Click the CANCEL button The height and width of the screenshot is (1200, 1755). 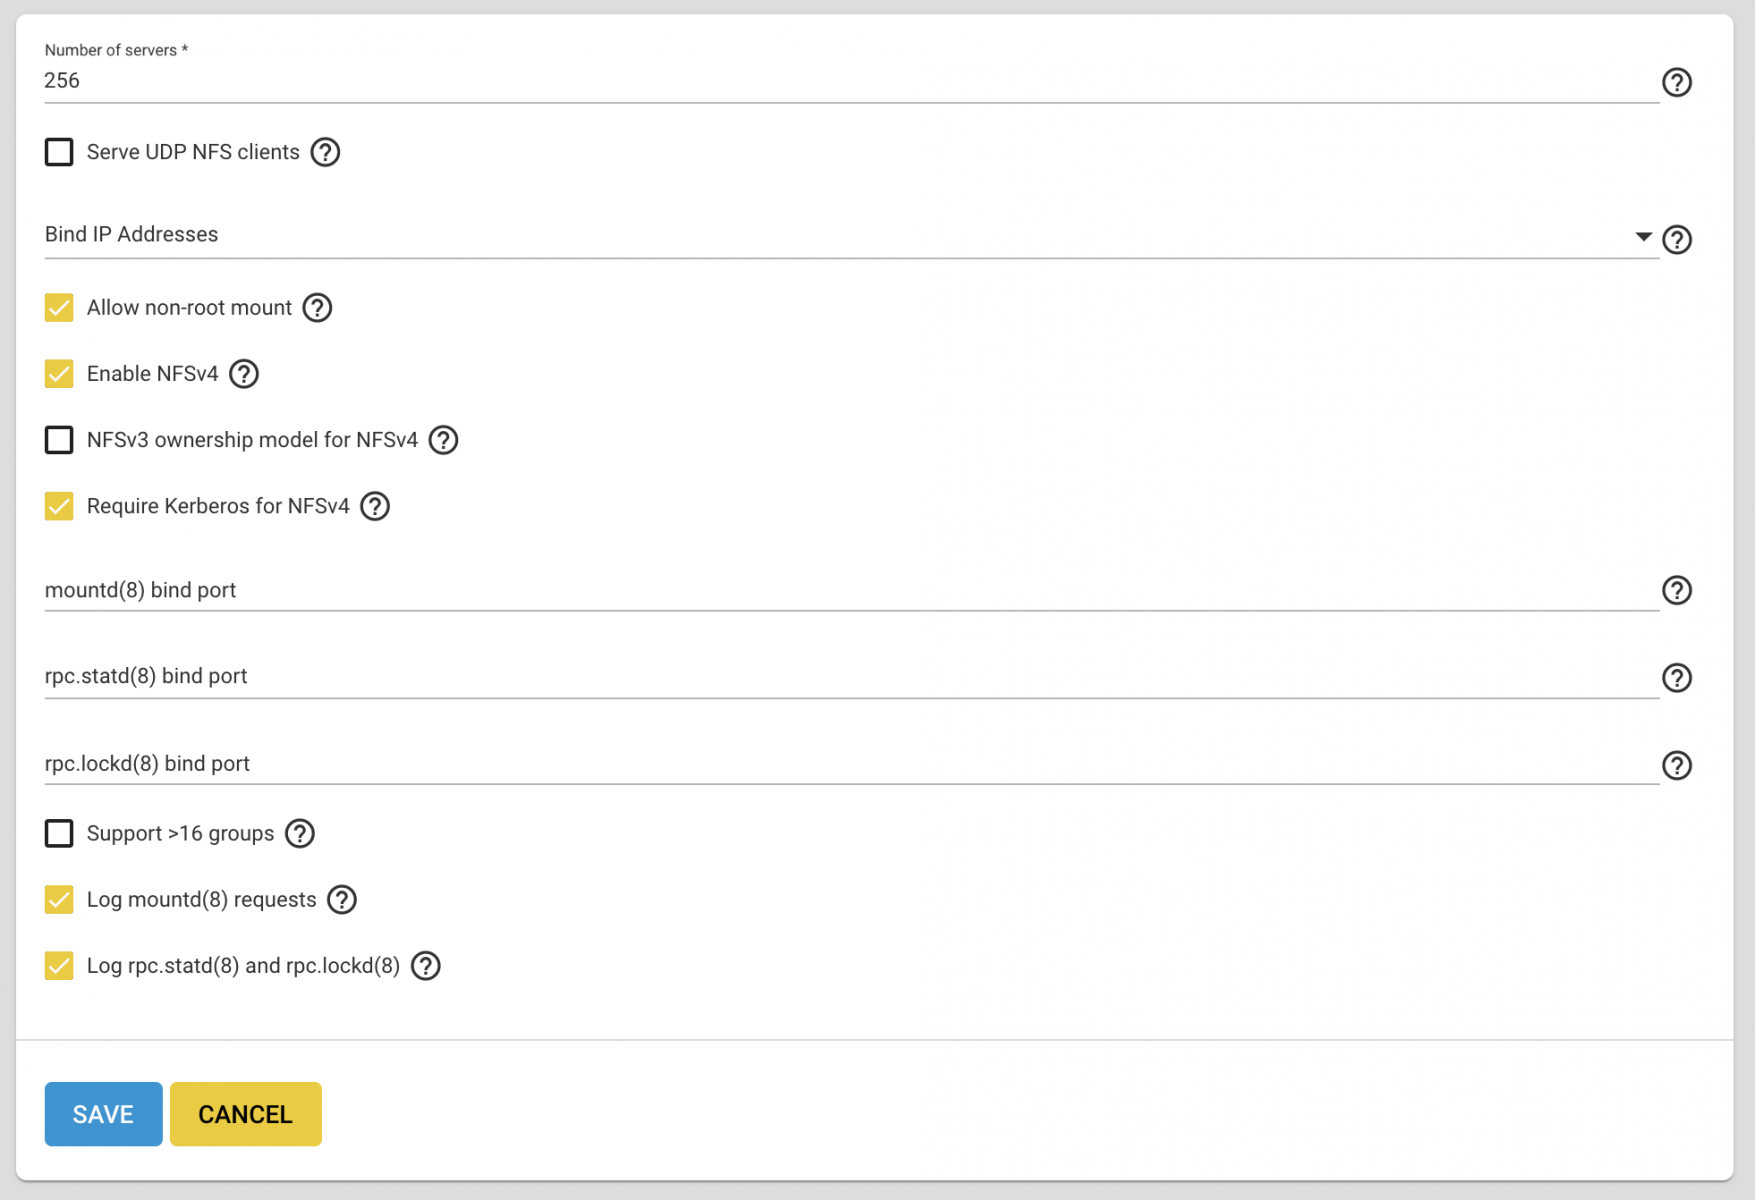[246, 1114]
